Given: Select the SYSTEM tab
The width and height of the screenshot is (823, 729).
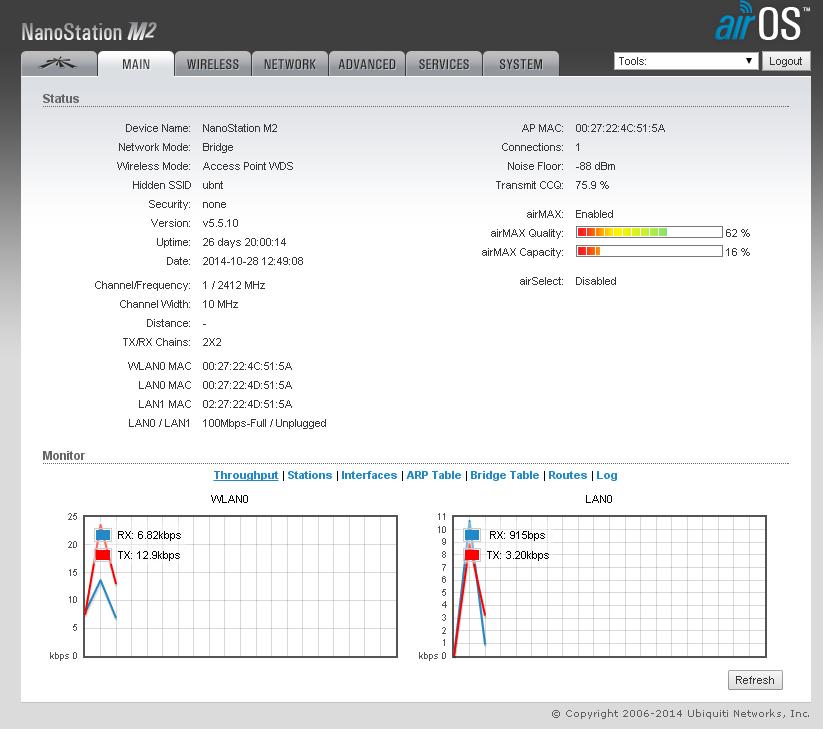Looking at the screenshot, I should pyautogui.click(x=521, y=64).
